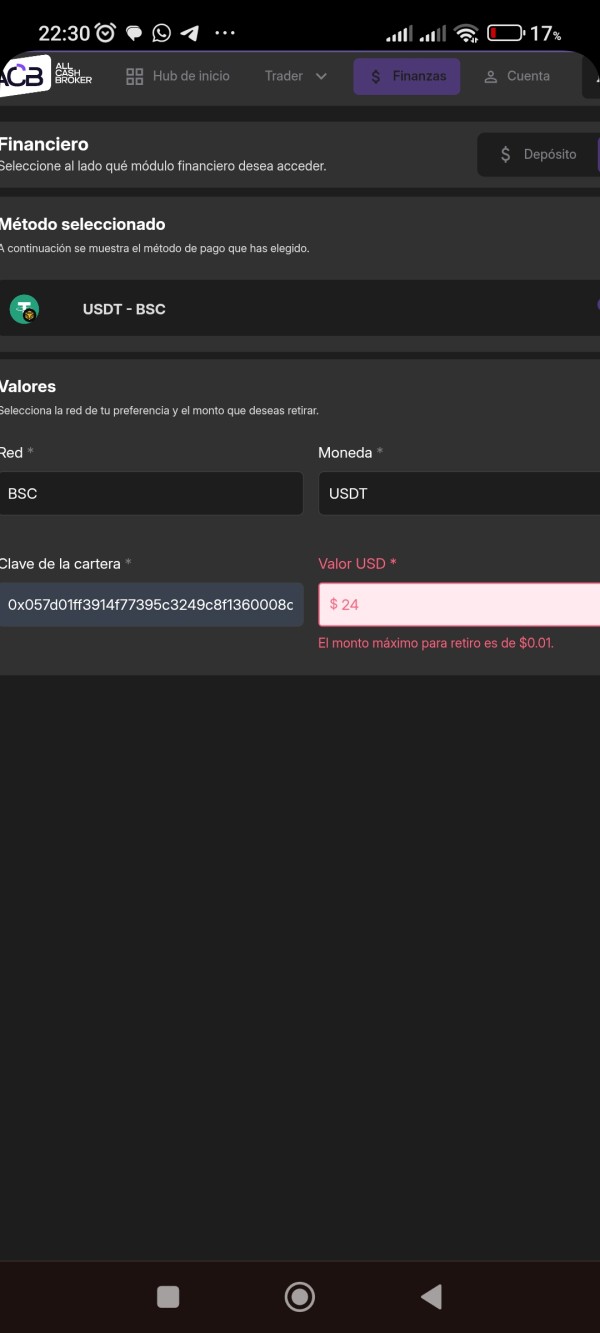Tap the dollar icon in Finanzas tab
The width and height of the screenshot is (600, 1333).
click(376, 76)
